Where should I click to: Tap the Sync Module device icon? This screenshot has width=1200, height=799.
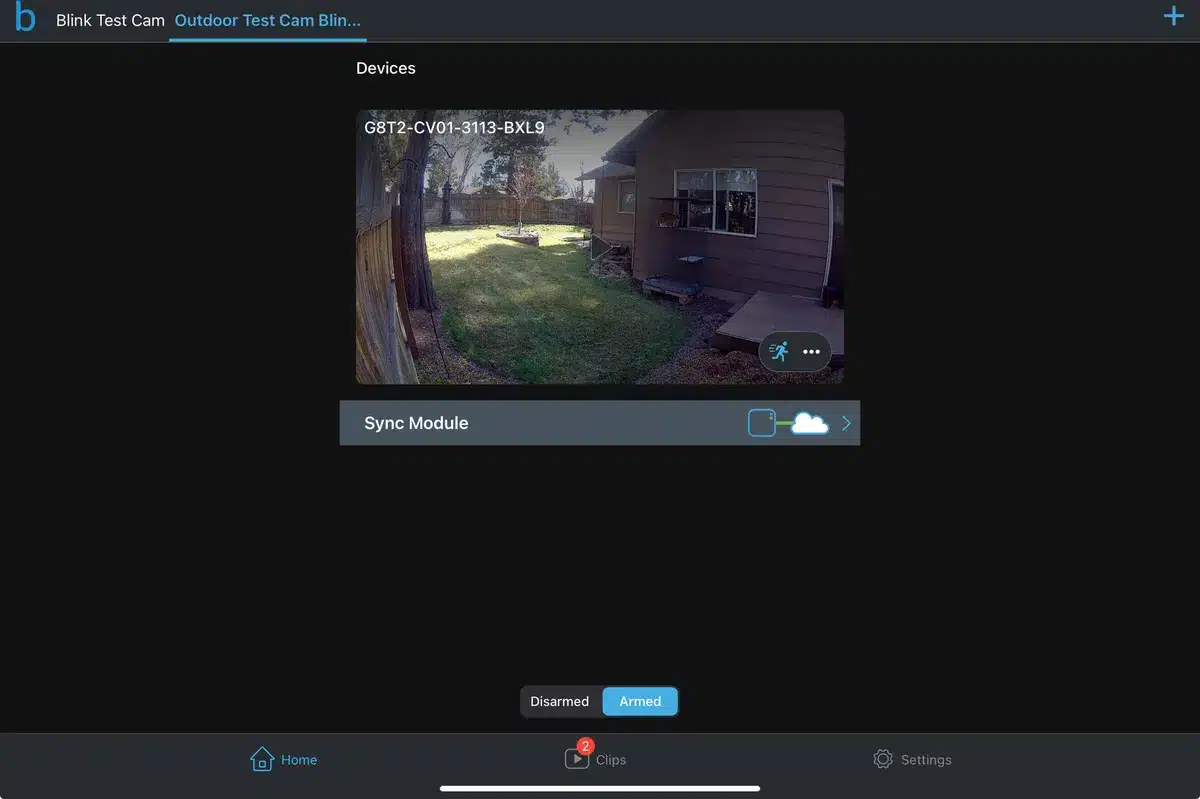[x=762, y=423]
